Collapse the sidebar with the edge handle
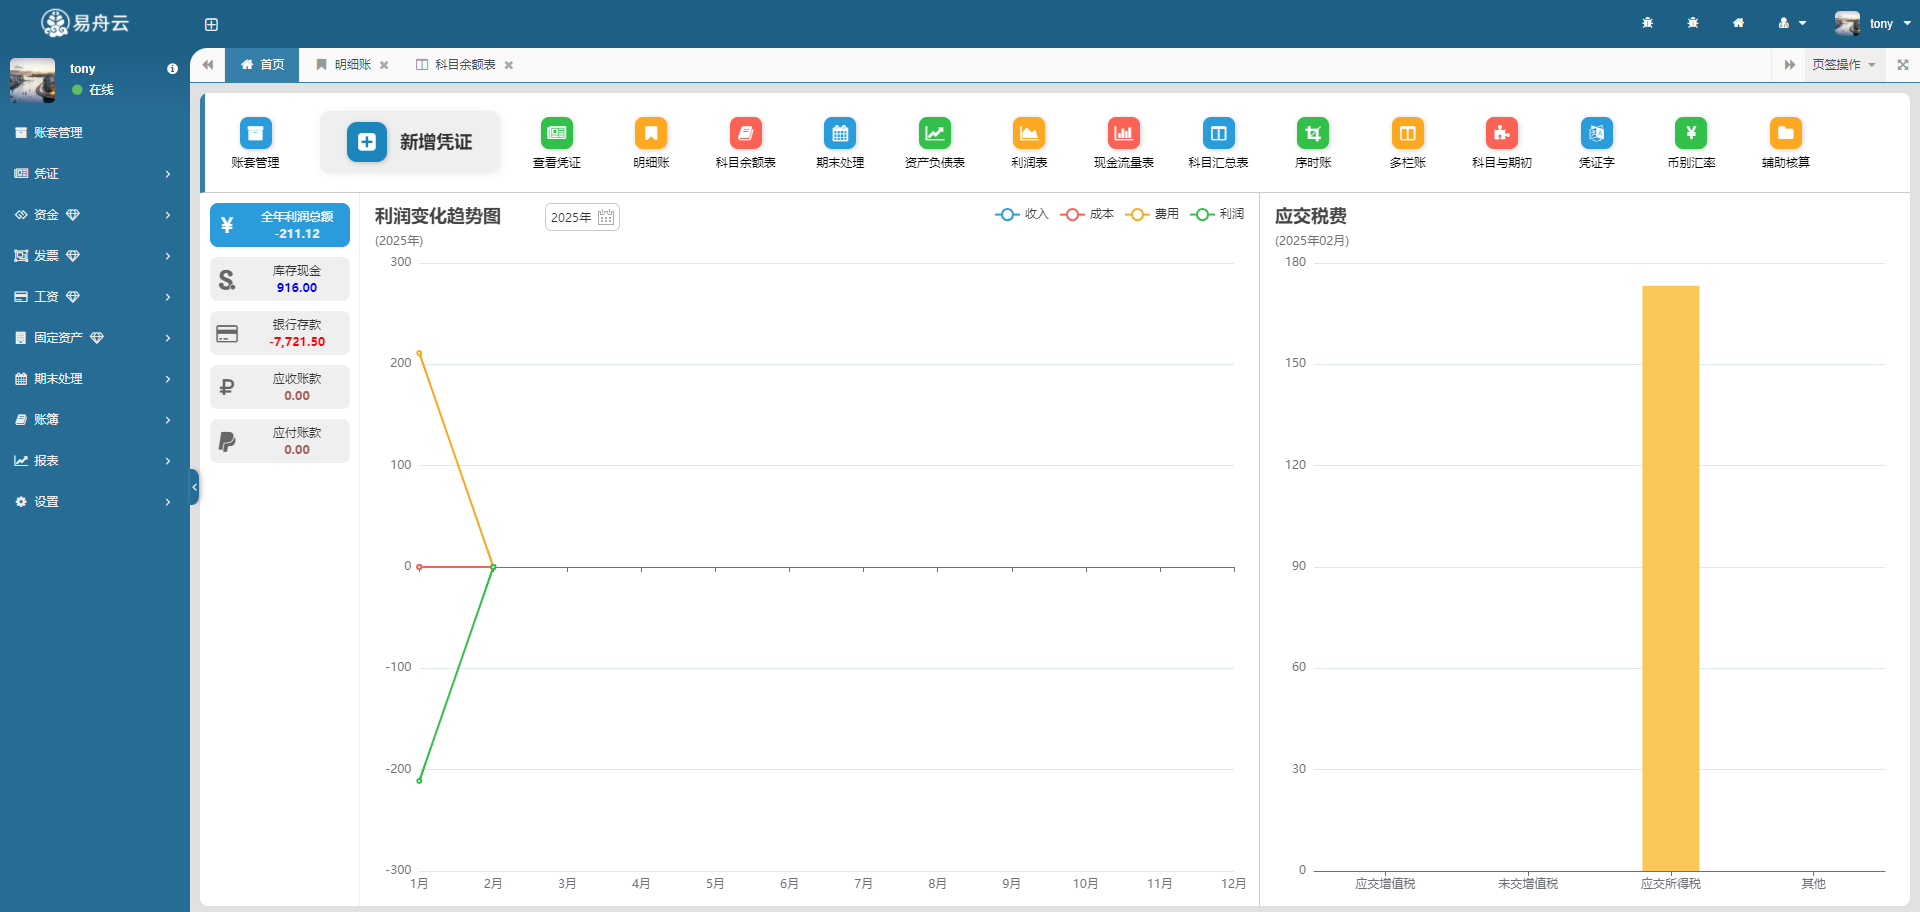 (194, 487)
